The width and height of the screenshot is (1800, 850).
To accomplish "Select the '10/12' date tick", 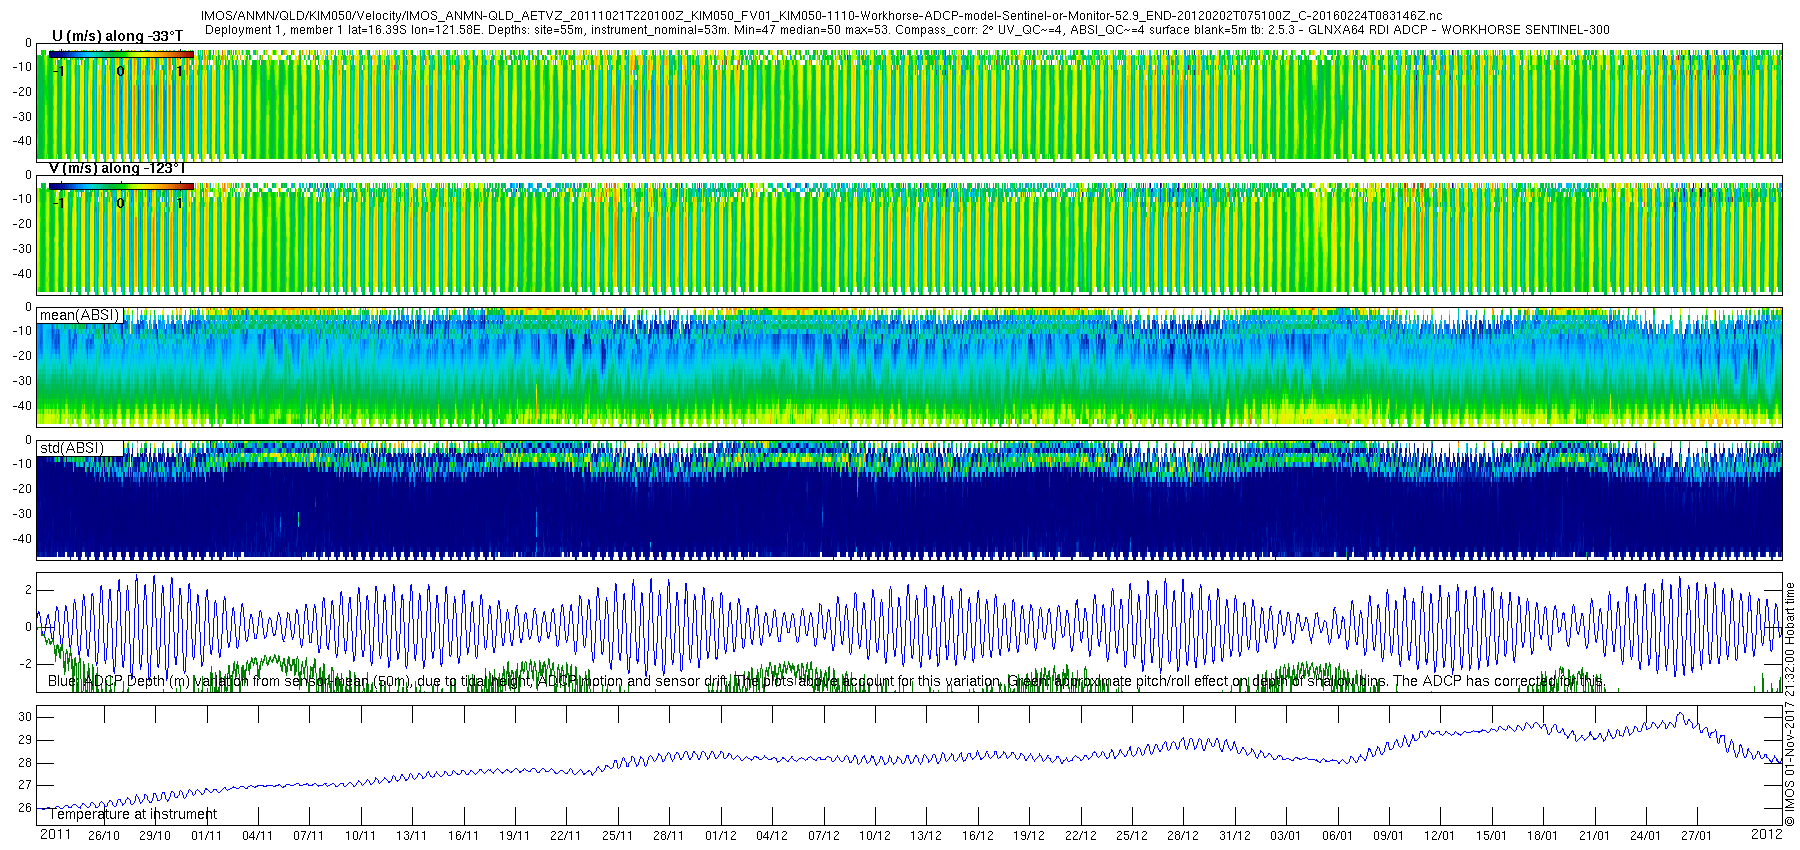I will [875, 836].
